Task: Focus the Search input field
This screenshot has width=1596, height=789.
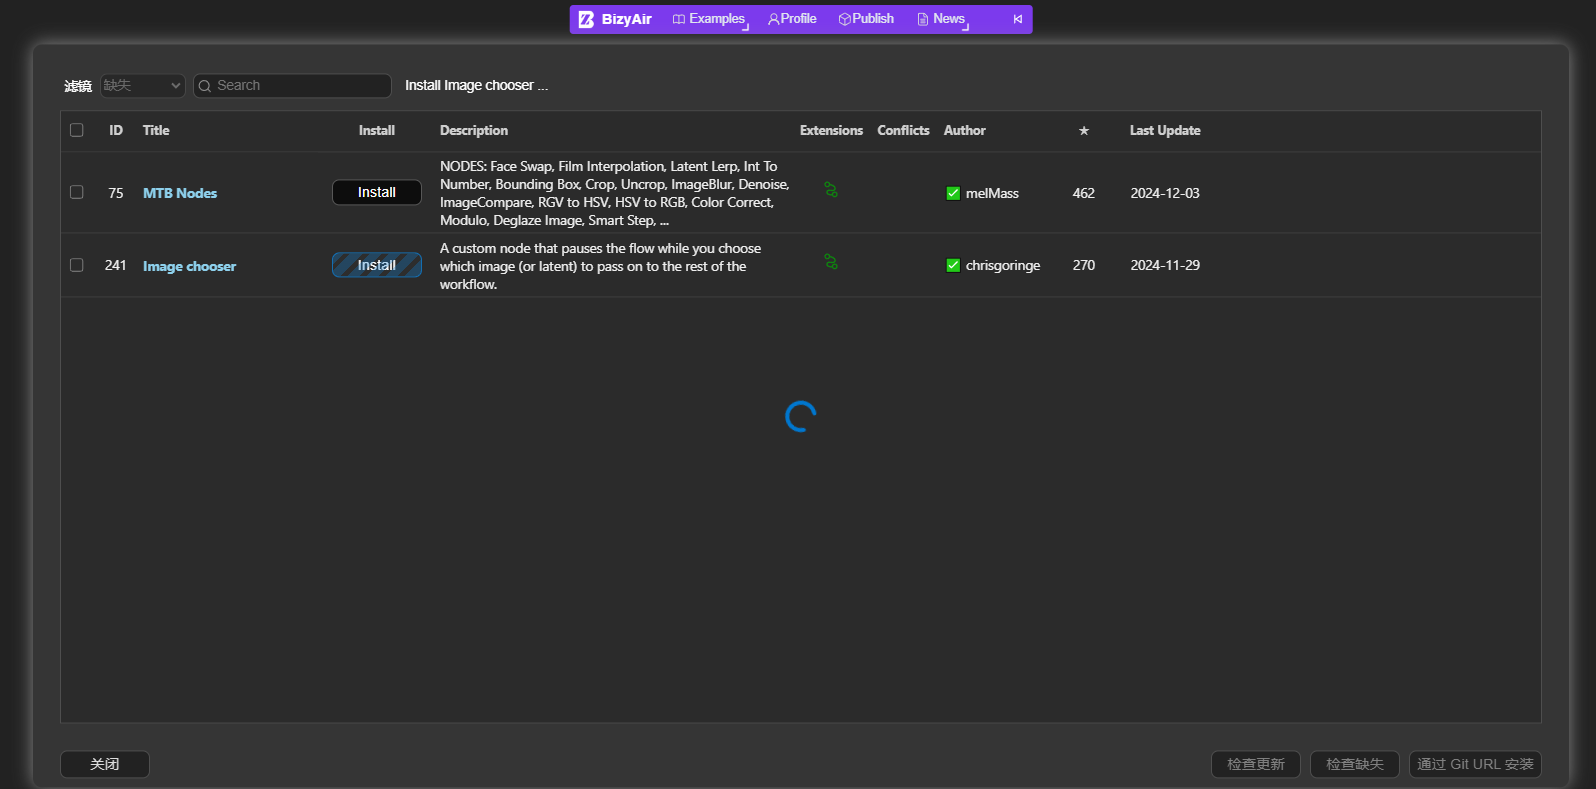Action: coord(292,86)
